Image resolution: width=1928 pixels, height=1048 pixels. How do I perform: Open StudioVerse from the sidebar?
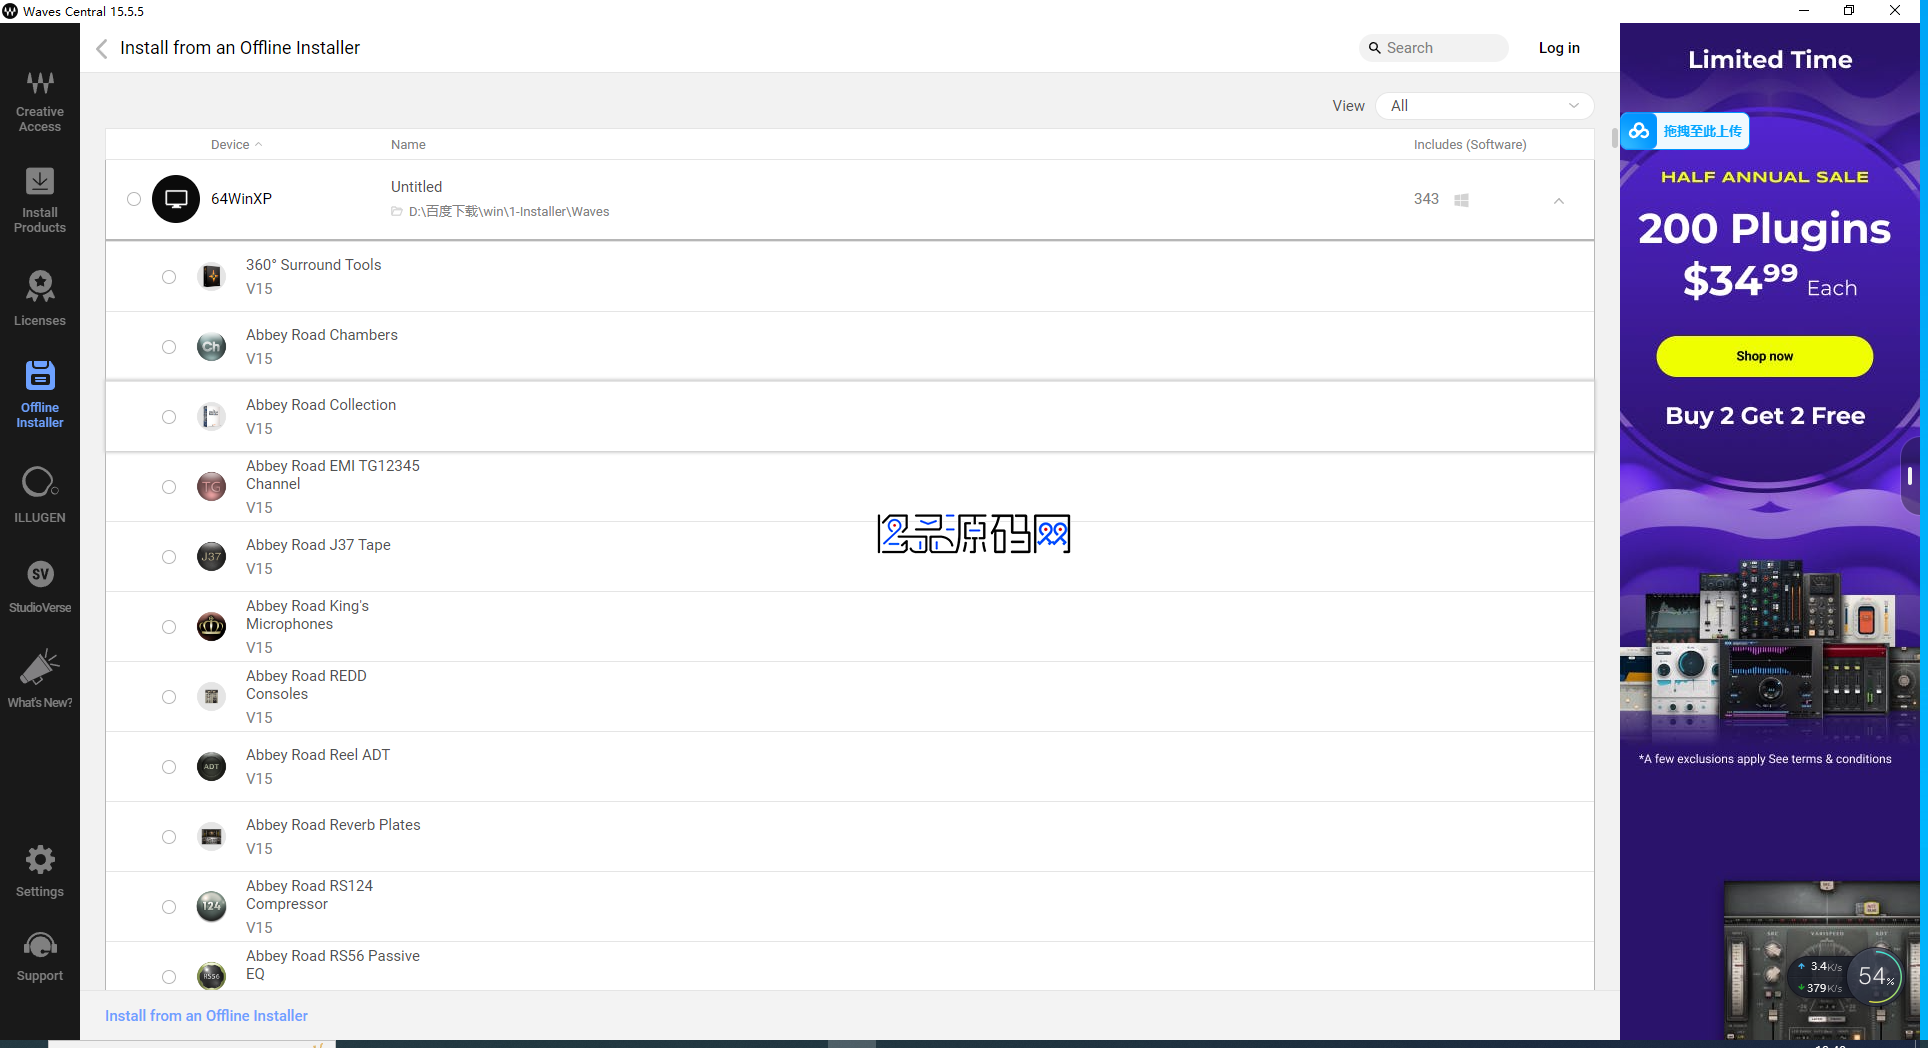click(x=40, y=586)
